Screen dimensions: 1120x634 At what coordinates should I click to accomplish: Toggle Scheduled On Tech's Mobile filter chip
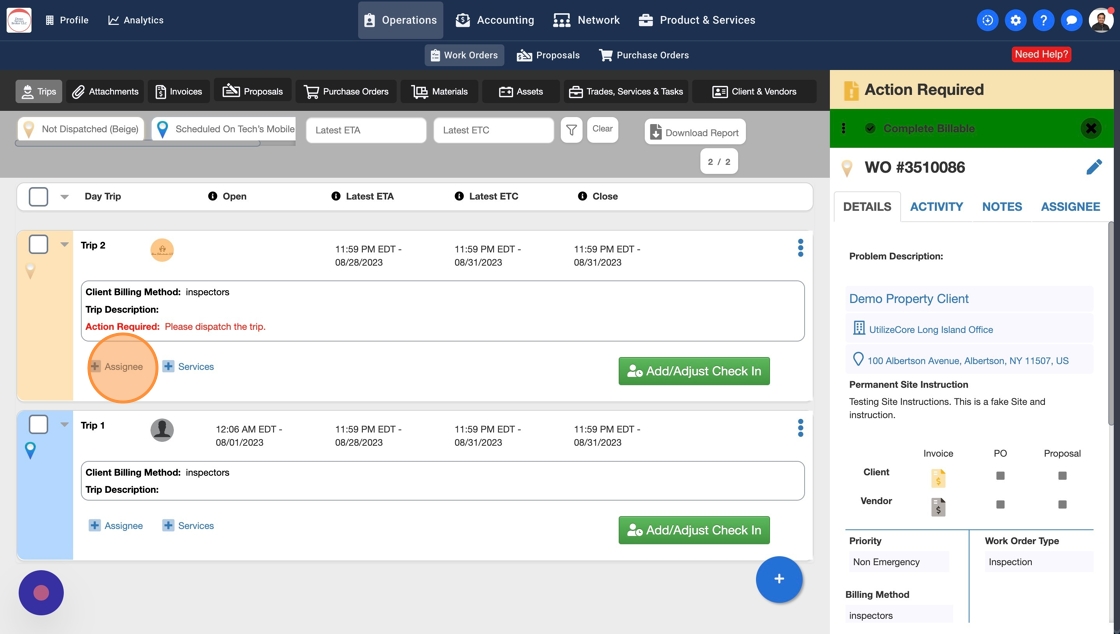224,129
